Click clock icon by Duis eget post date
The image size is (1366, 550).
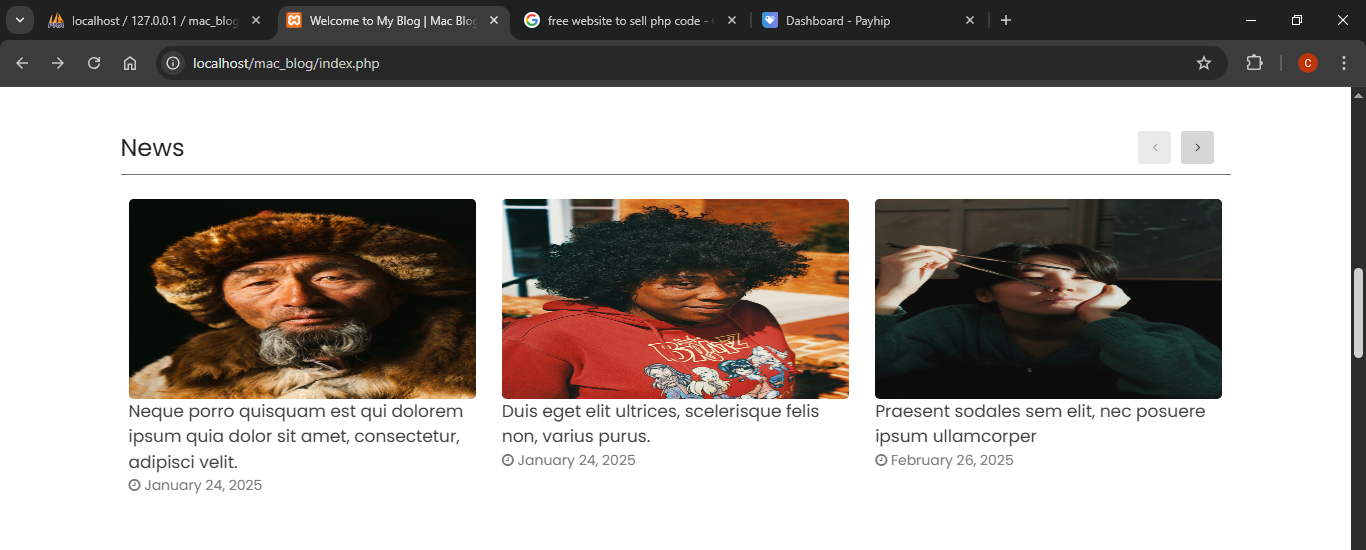point(508,460)
